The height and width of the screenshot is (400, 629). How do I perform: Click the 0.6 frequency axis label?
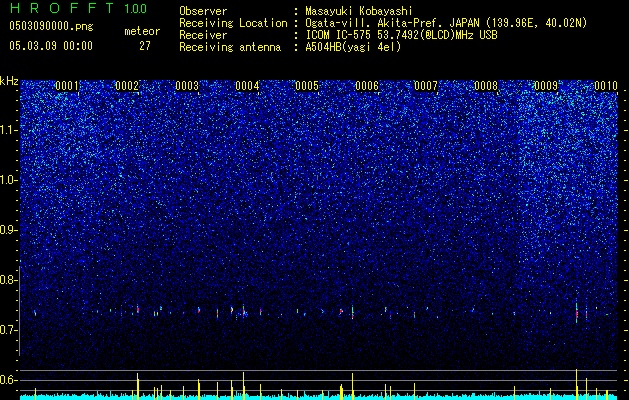(8, 380)
